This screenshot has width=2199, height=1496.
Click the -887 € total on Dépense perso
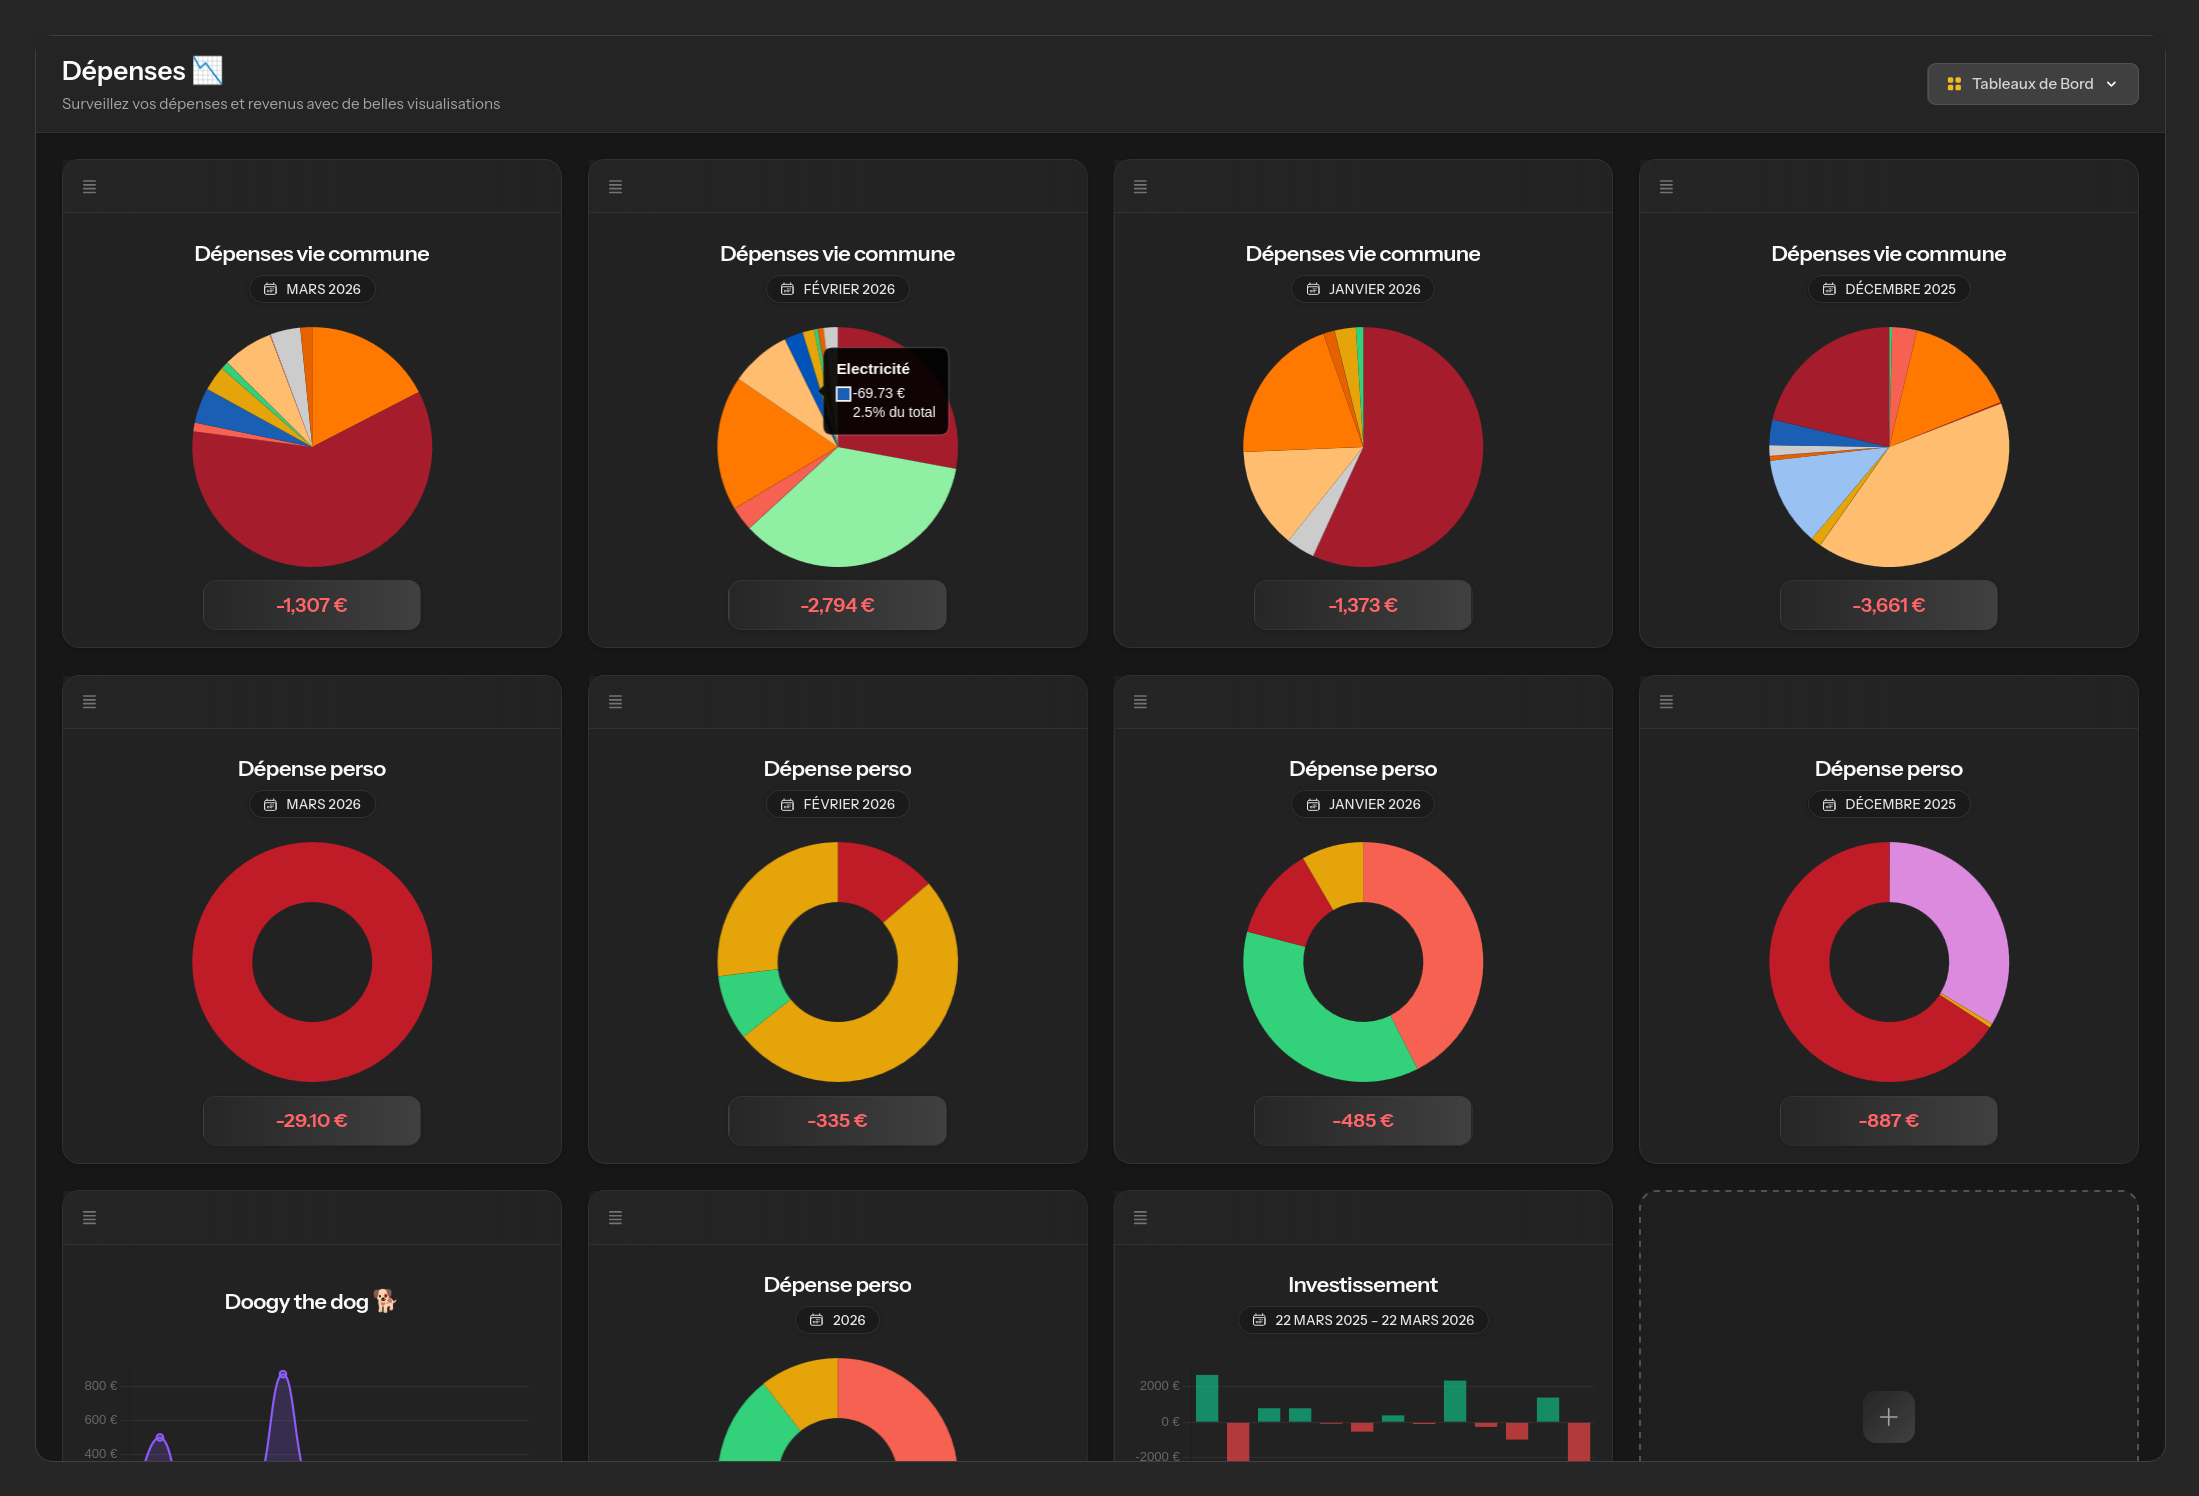[1888, 1120]
